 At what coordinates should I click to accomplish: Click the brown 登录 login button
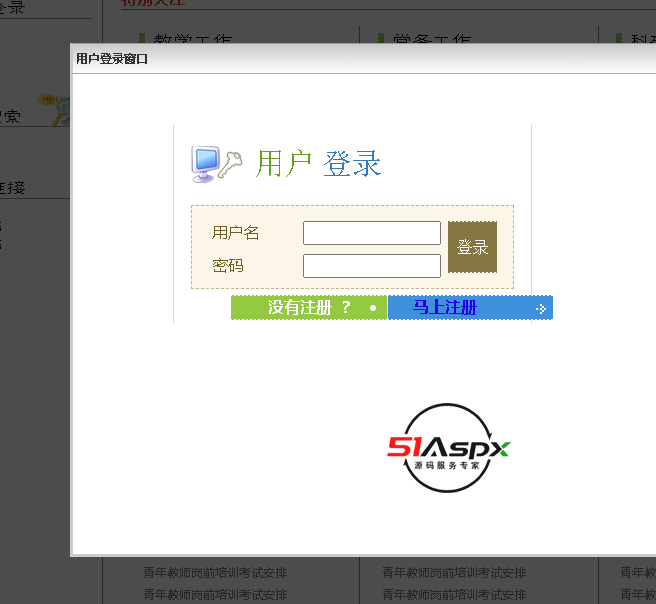coord(472,247)
